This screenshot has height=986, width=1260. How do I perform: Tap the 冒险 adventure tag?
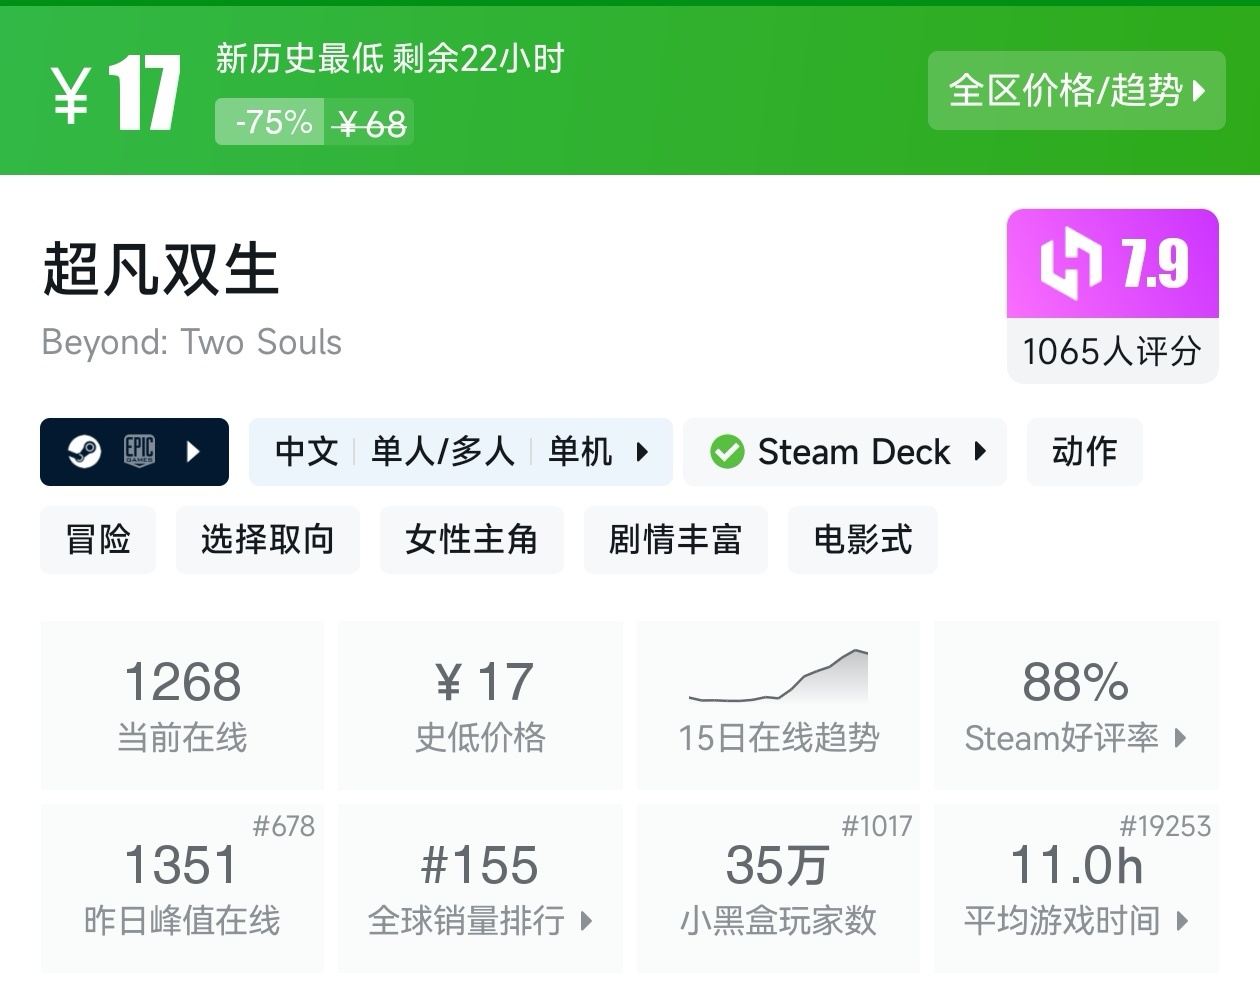pos(97,540)
